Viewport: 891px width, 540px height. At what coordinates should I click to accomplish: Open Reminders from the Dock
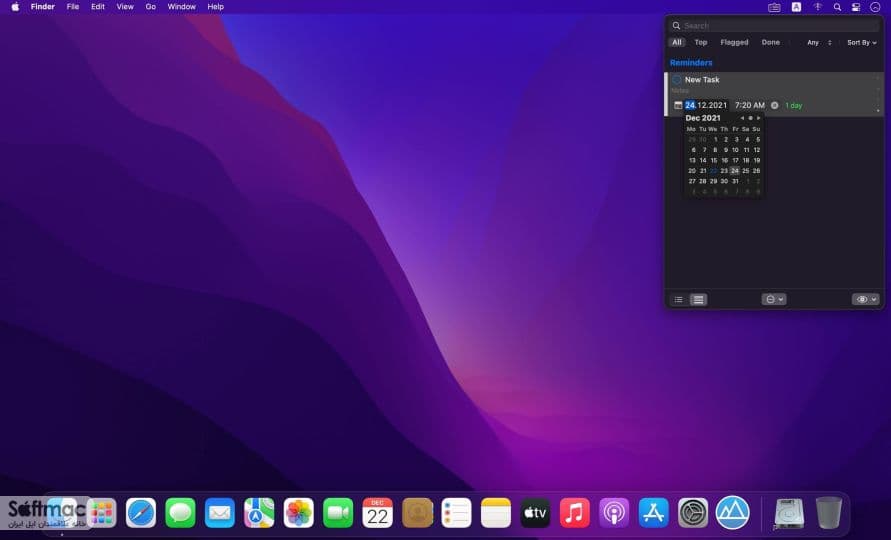coord(456,513)
